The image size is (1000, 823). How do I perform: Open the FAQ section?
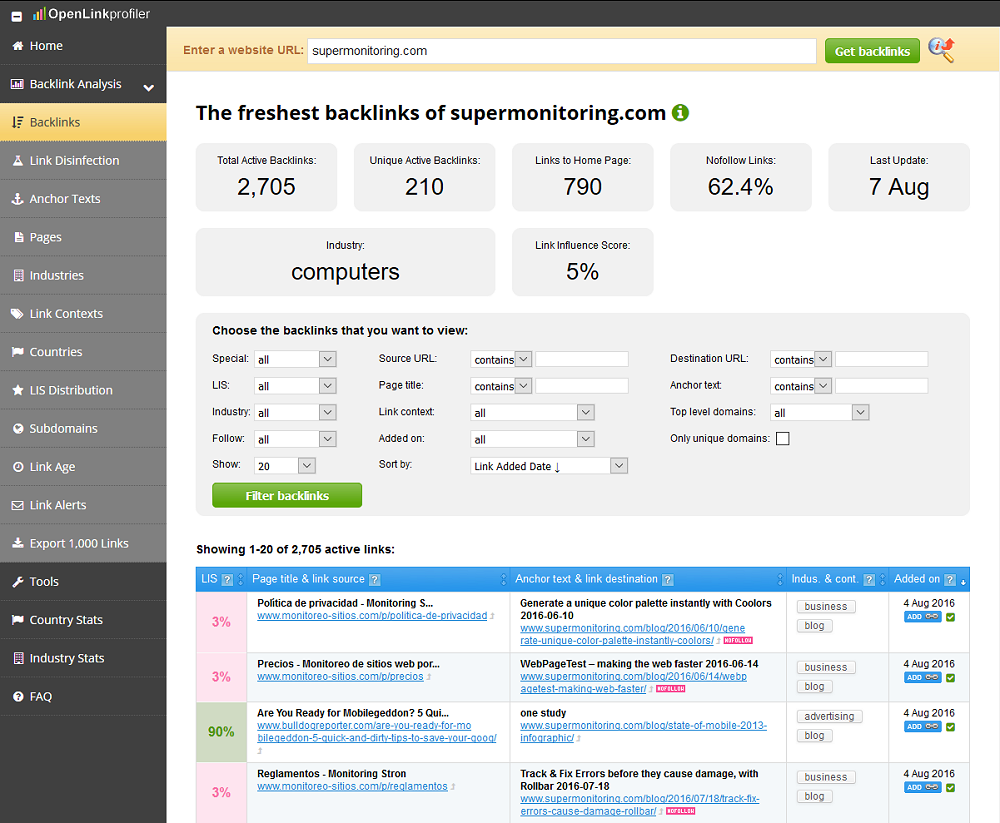40,696
